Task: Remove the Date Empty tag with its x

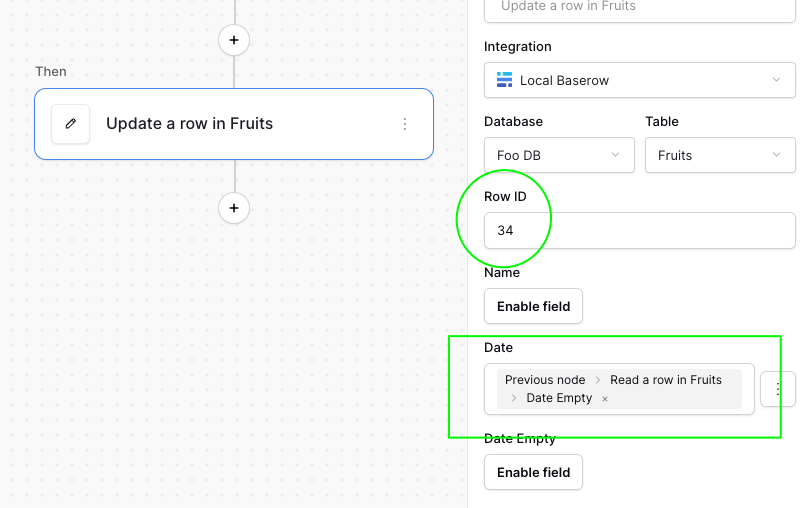Action: coord(605,399)
